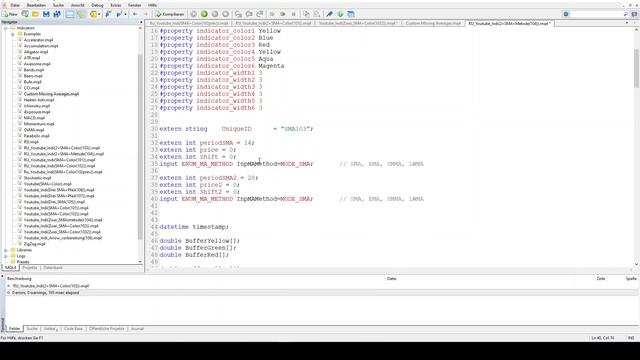Toggle the highlighted Navigator panel toolbar button
The height and width of the screenshot is (360, 640).
pyautogui.click(x=70, y=14)
